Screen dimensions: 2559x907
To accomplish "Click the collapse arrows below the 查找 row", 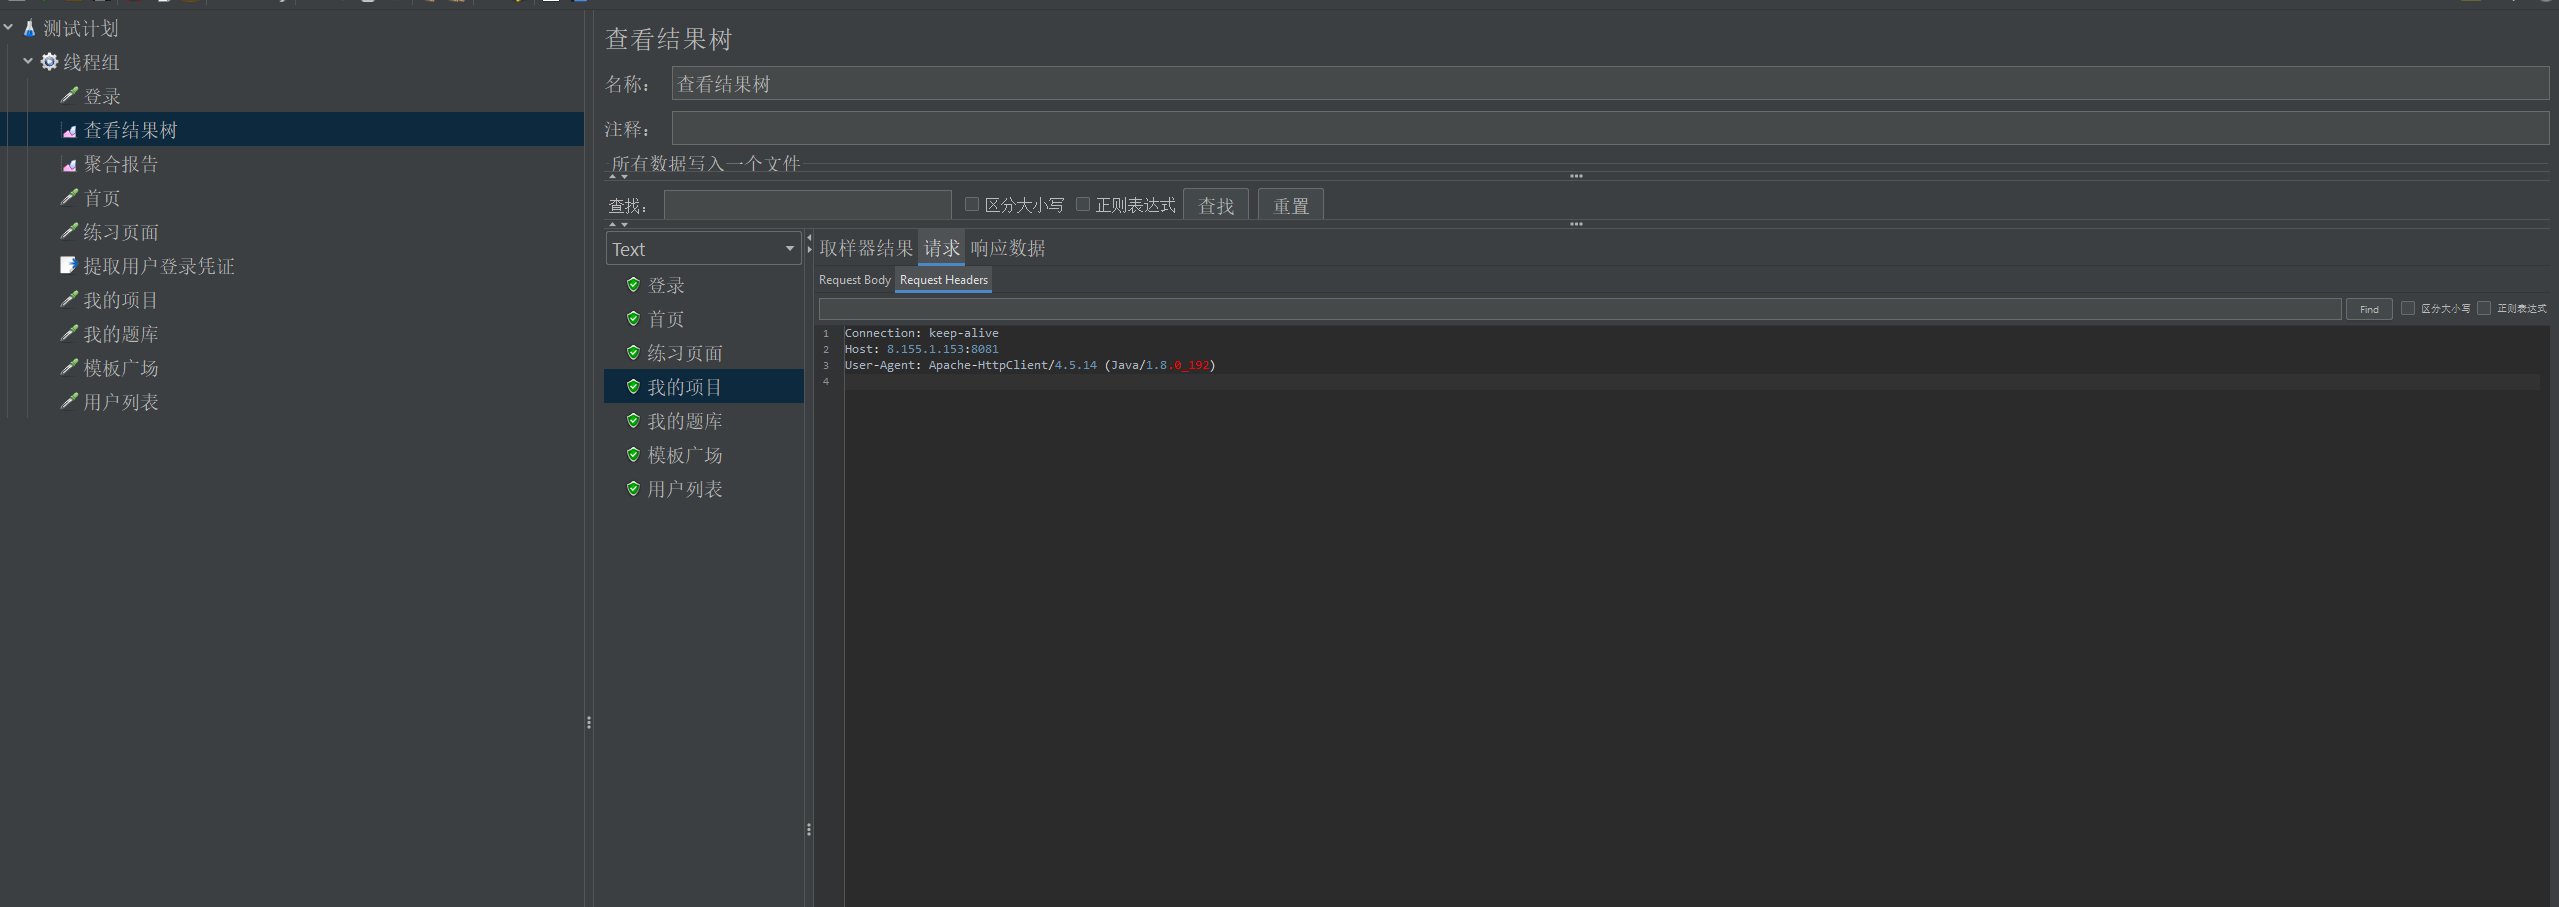I will 619,225.
